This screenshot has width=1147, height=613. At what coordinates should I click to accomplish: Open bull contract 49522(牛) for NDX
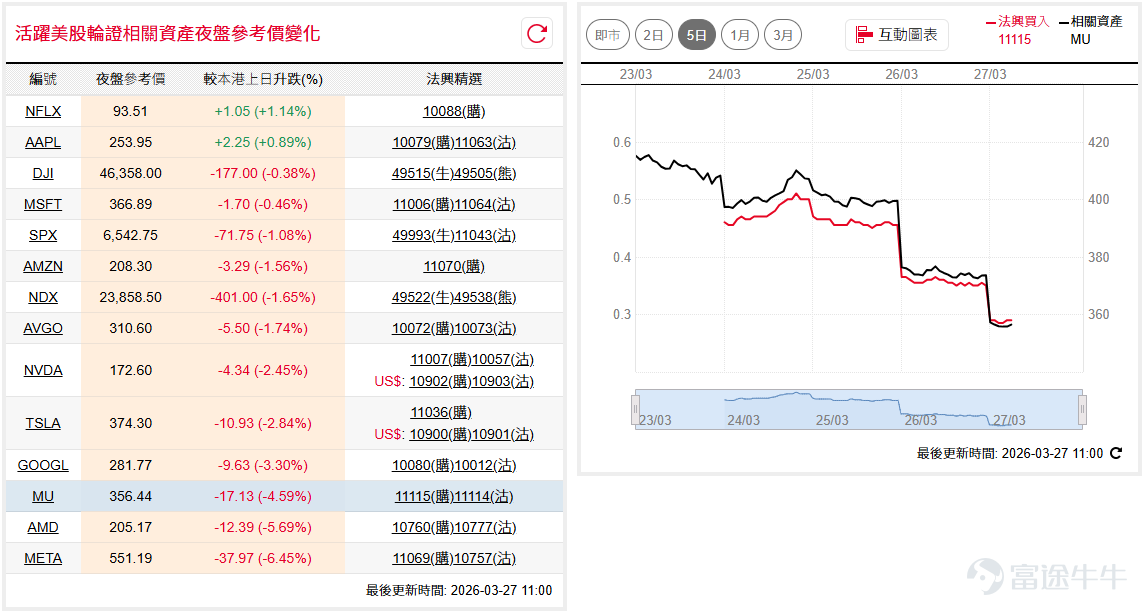pos(423,298)
